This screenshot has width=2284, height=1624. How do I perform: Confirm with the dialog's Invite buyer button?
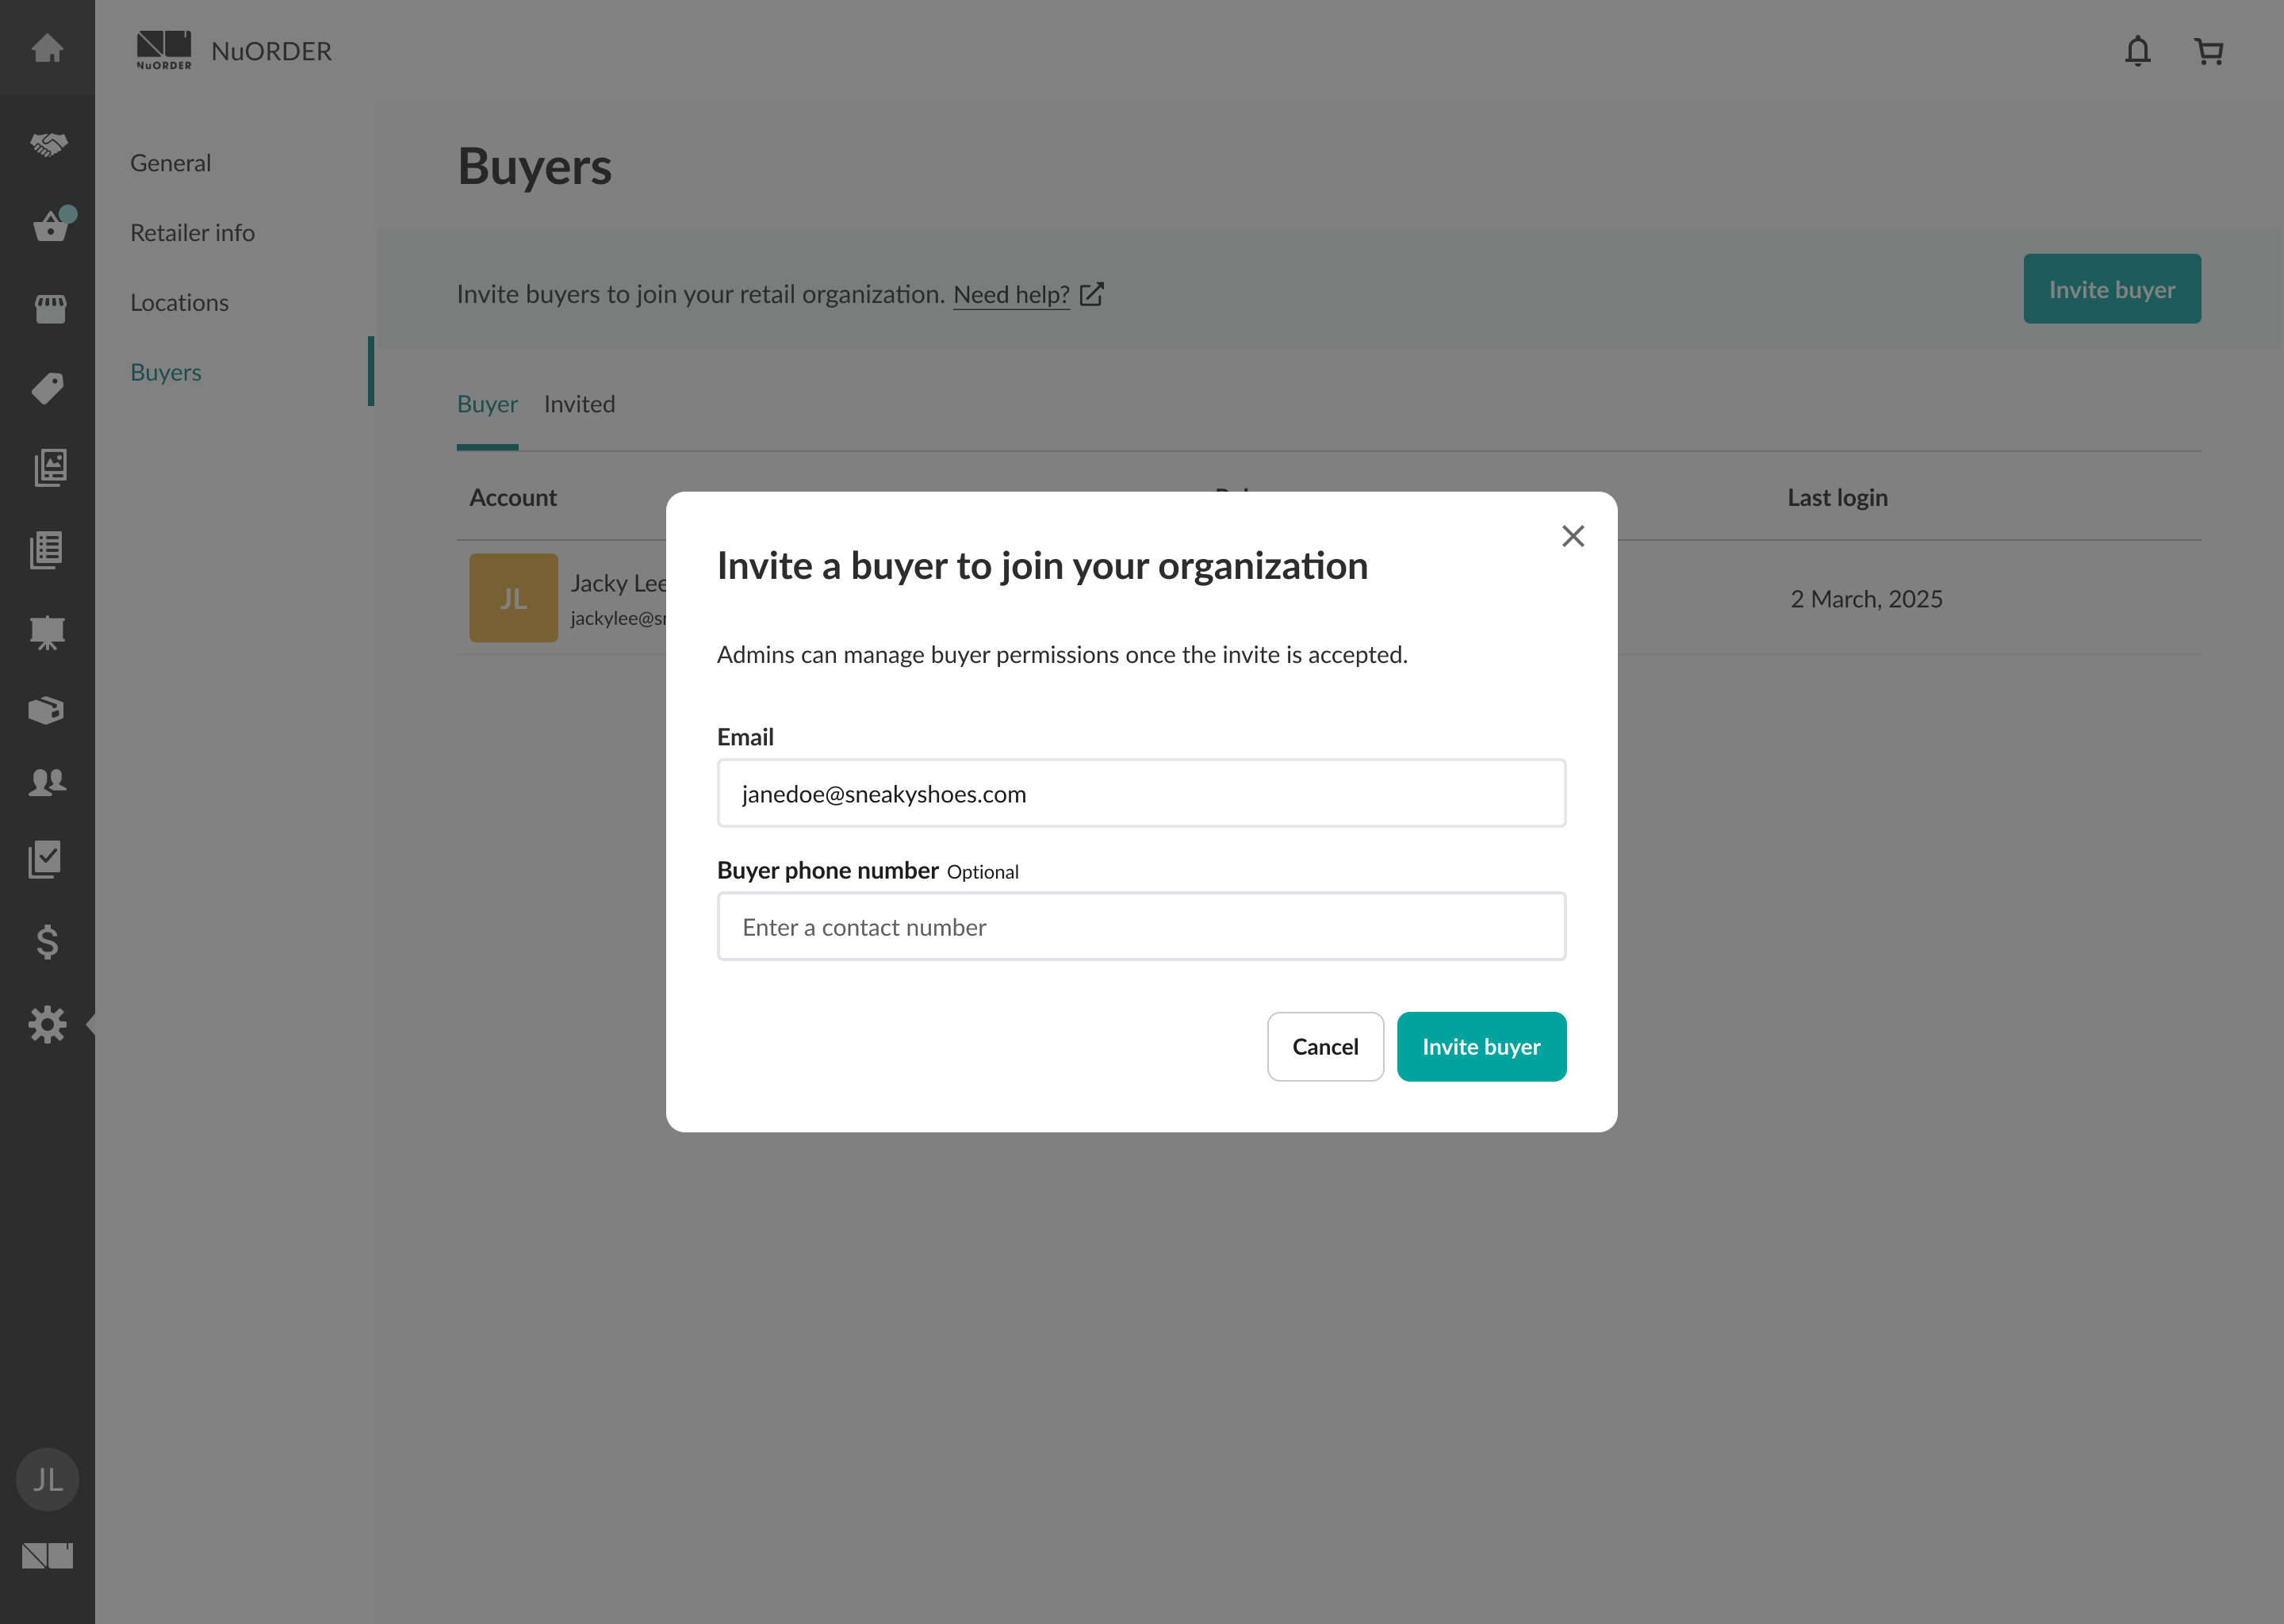(x=1481, y=1046)
